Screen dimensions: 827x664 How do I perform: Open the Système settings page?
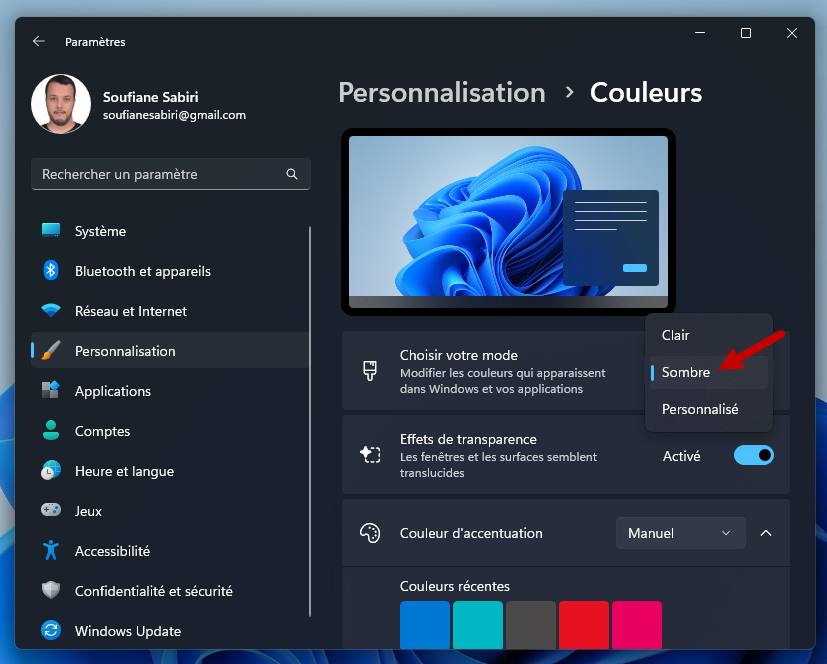(170, 231)
